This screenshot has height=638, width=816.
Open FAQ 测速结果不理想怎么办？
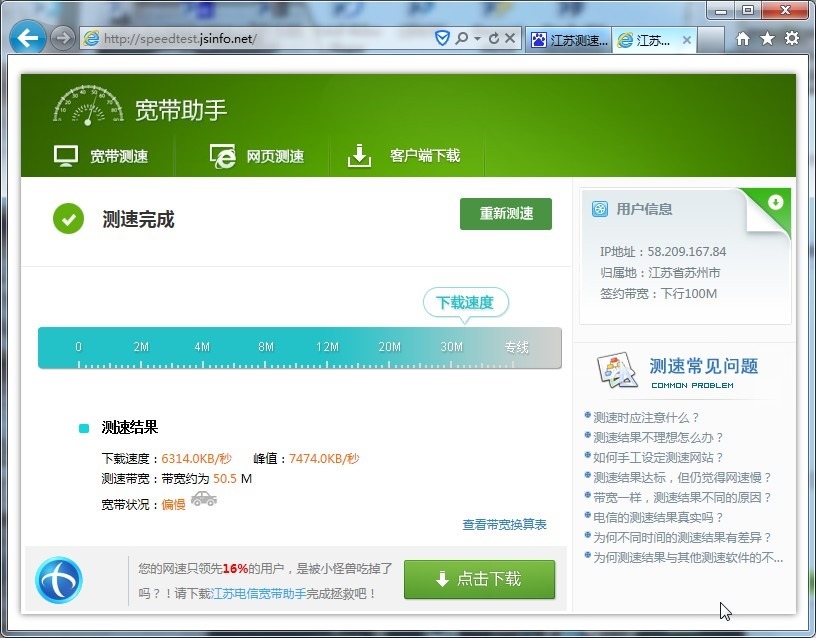(x=658, y=438)
